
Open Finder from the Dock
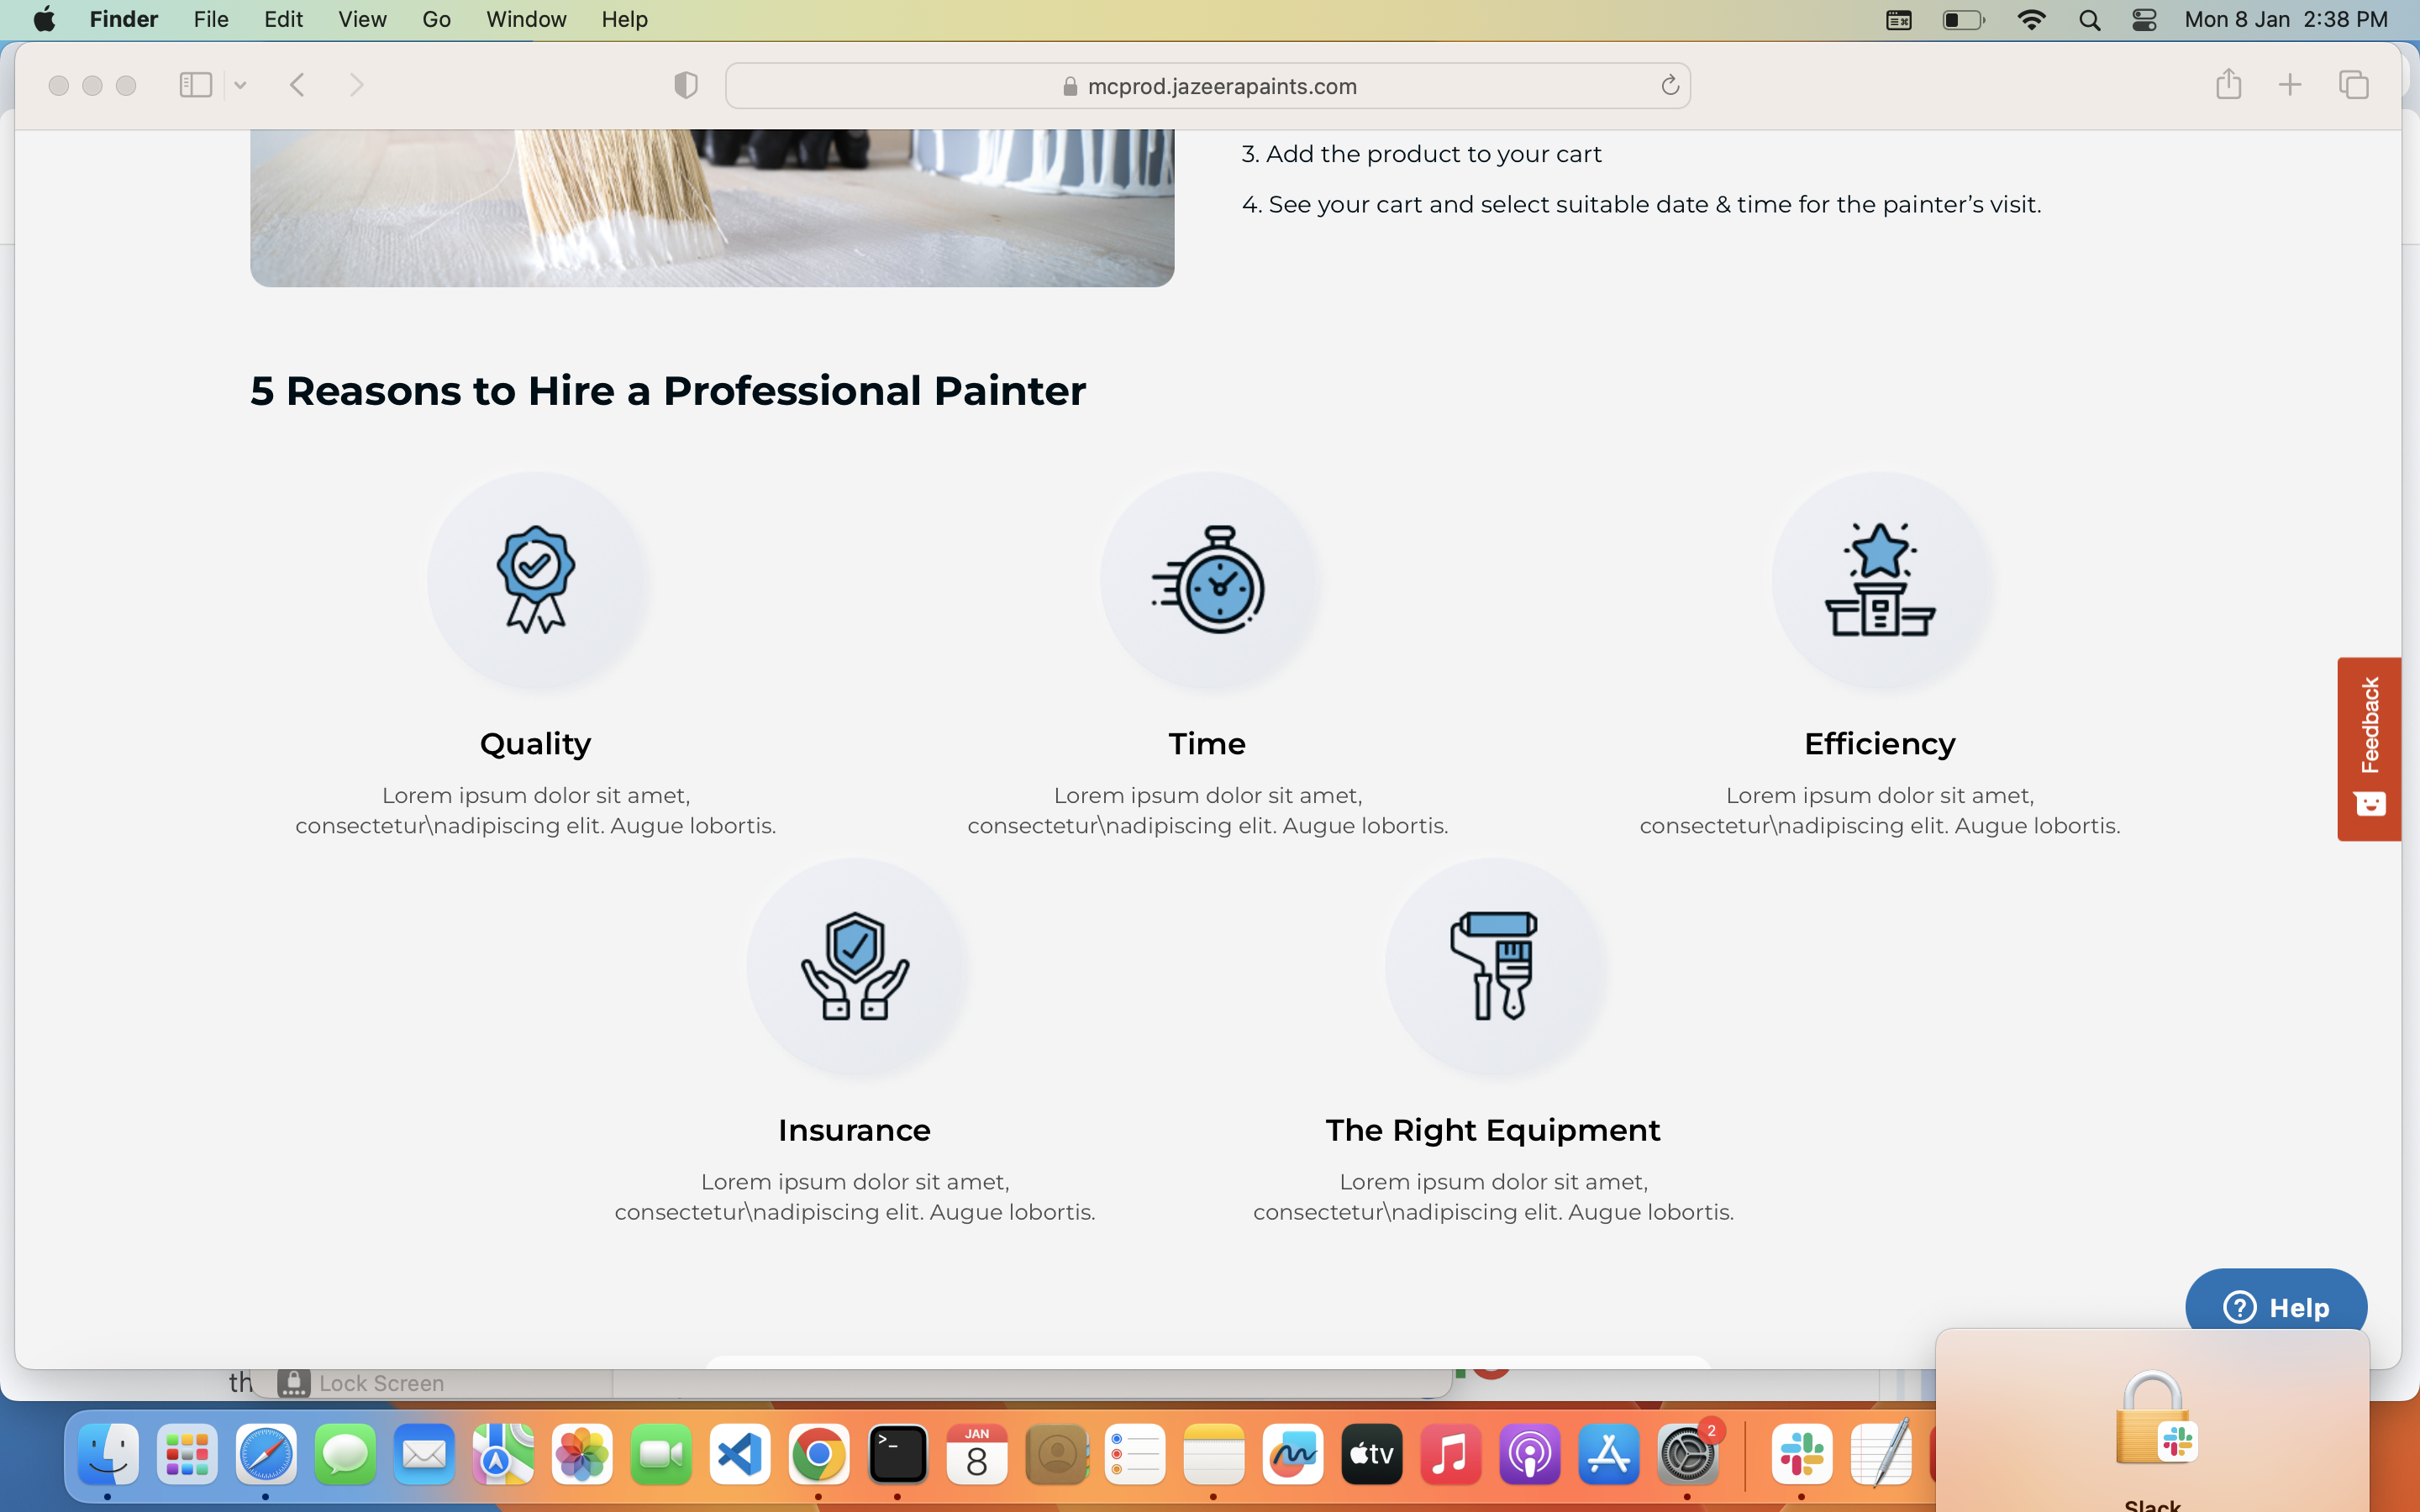(x=108, y=1454)
